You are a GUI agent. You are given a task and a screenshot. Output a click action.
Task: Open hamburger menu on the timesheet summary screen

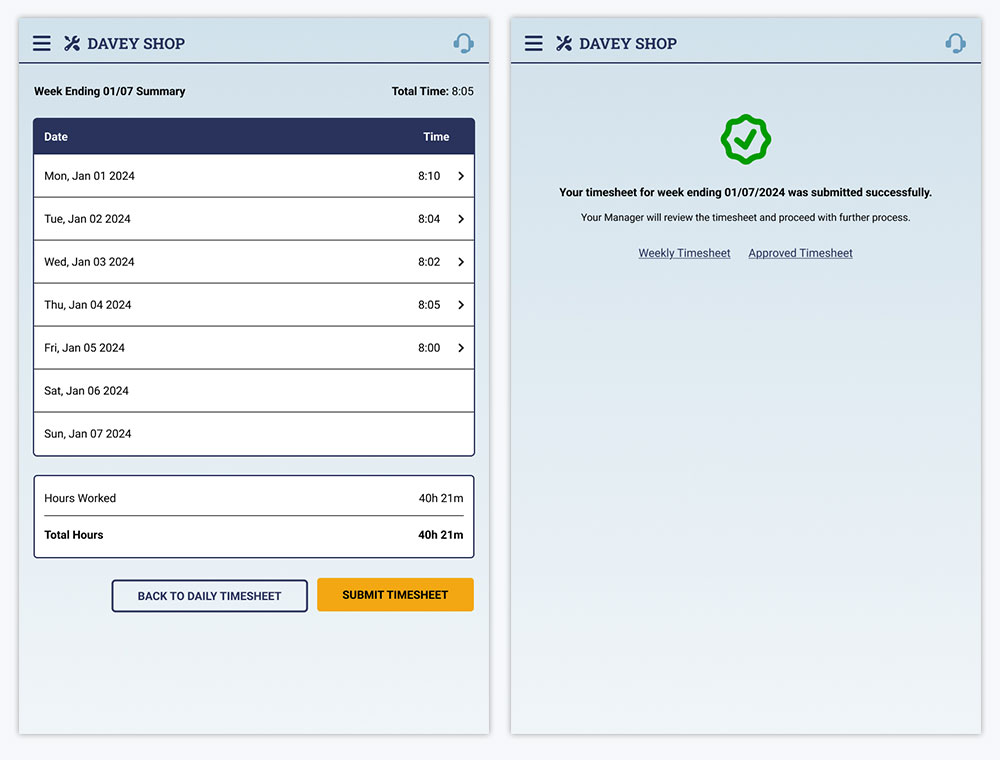point(41,43)
